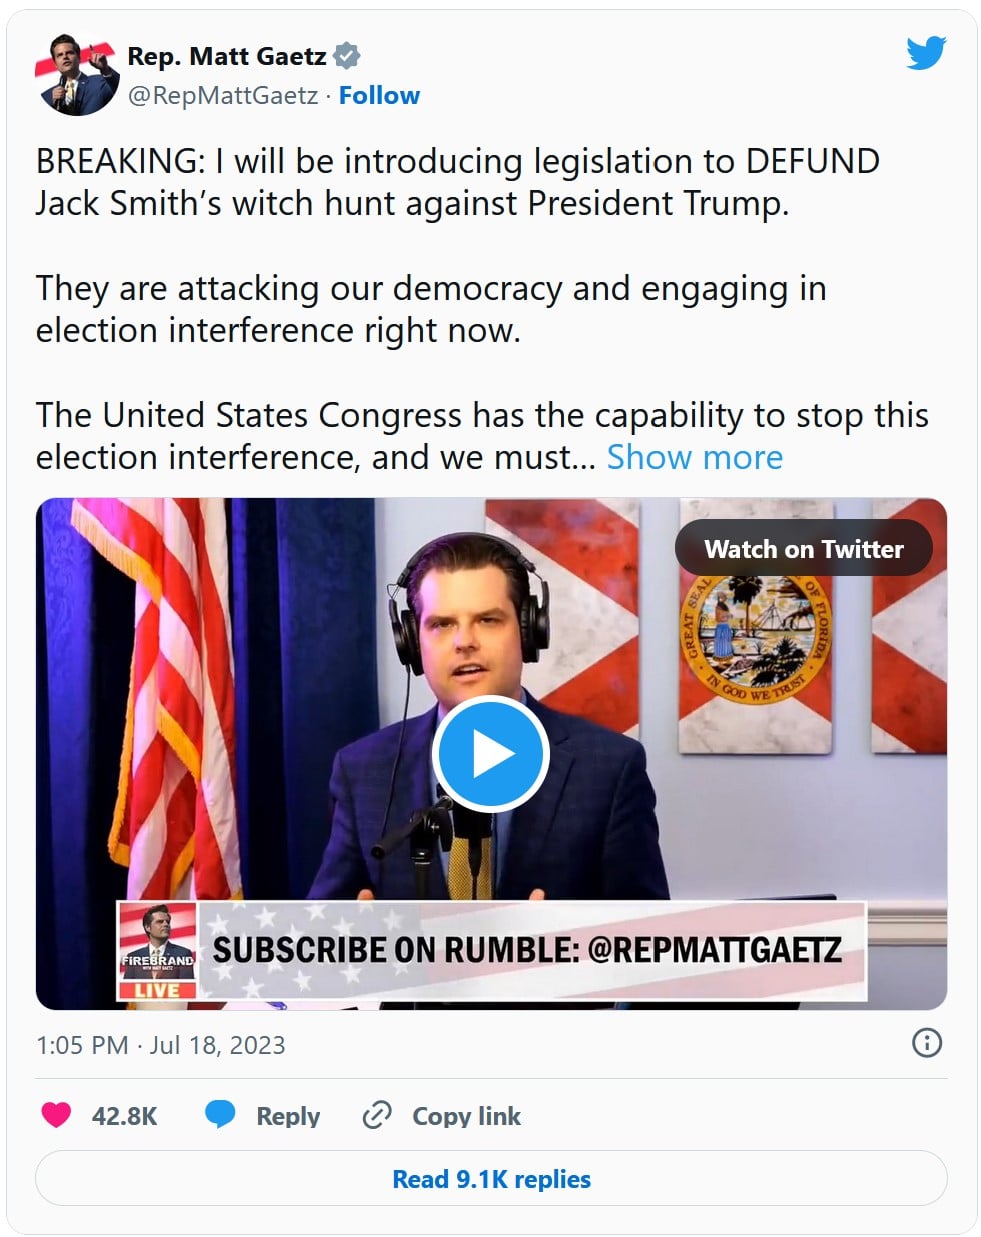Click the reply speech bubble icon
This screenshot has width=981, height=1237.
coord(220,1115)
